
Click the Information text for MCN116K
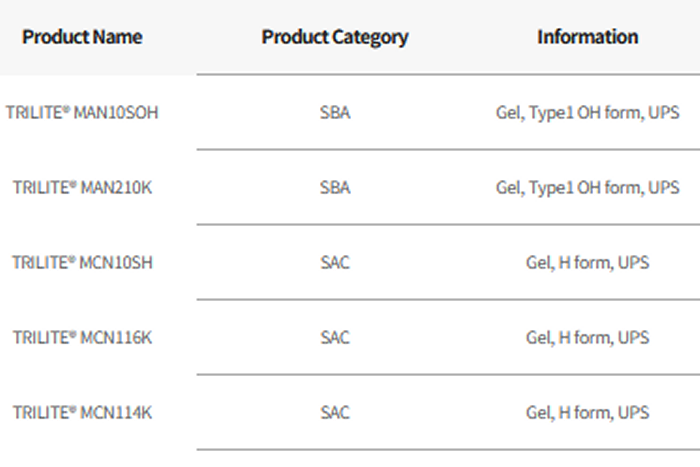(x=587, y=337)
